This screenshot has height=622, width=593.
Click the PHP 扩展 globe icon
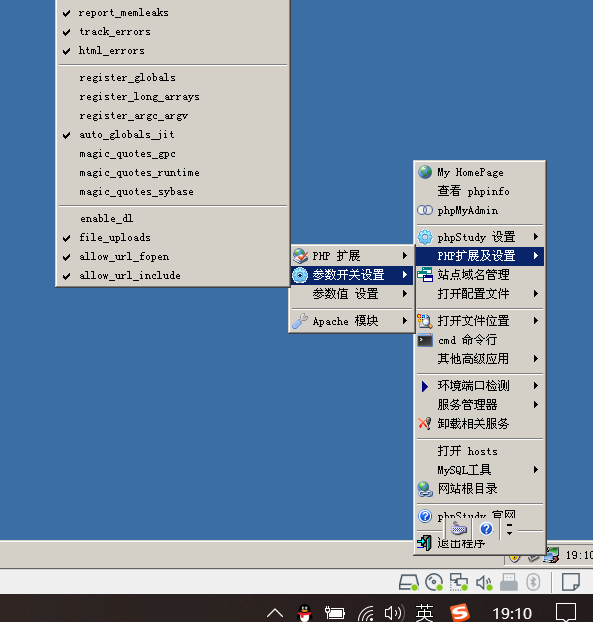[300, 256]
